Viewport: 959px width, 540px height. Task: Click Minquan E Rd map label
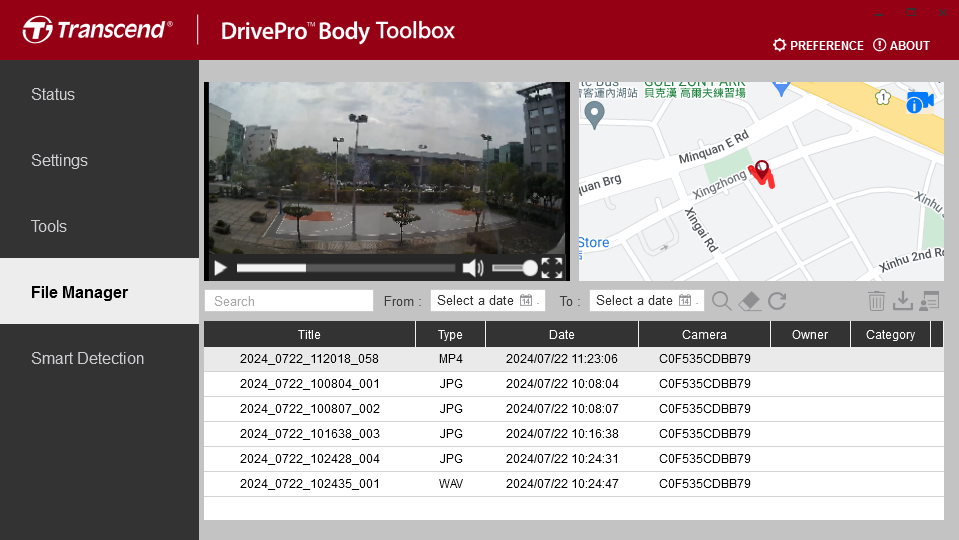tap(714, 147)
